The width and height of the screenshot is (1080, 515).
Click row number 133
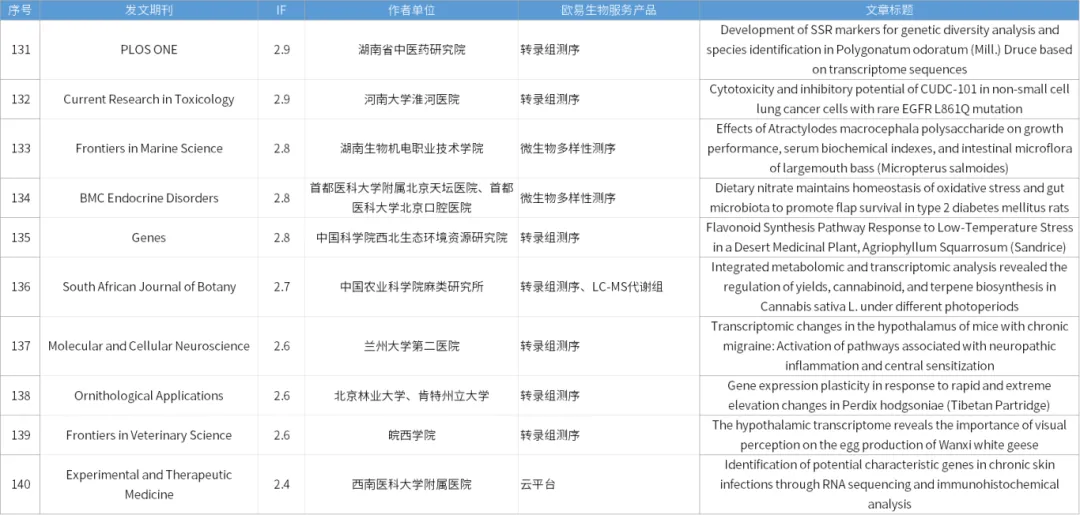[x=20, y=149]
